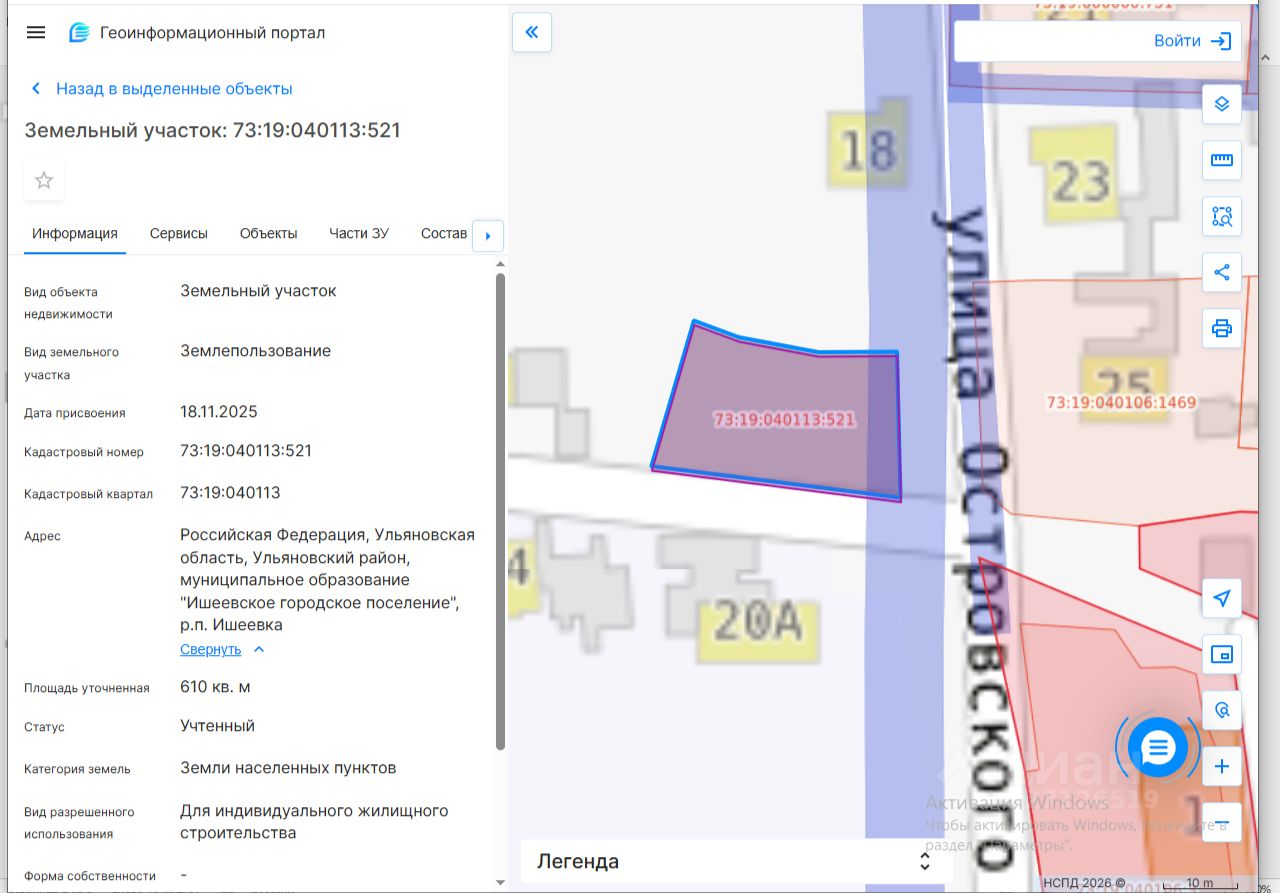Screen dimensions: 1280x893
Task: Share the map via share icon
Action: click(1222, 272)
